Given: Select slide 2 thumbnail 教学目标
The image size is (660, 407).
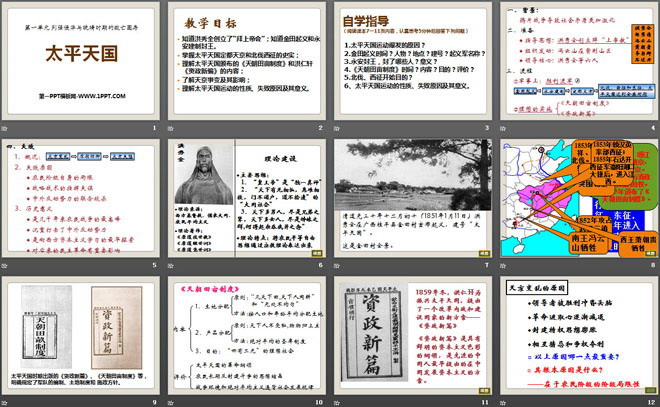Looking at the screenshot, I should click(x=247, y=61).
